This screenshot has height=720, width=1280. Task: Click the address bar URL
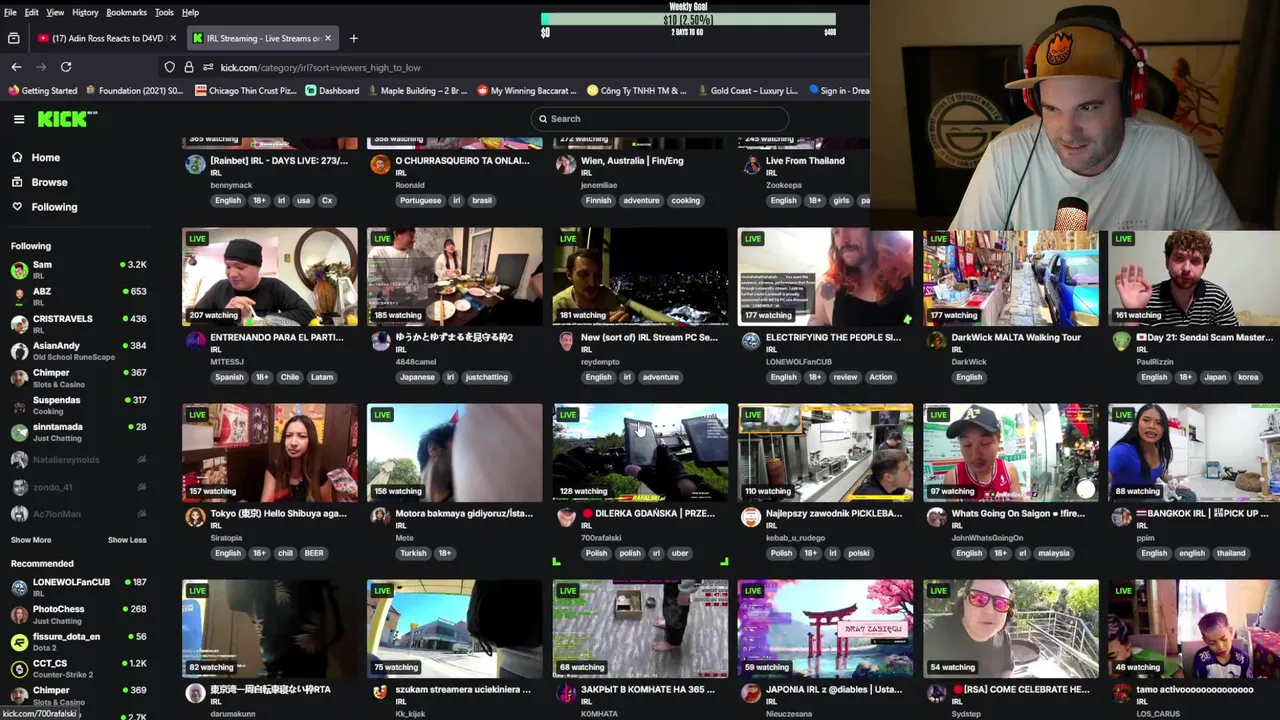tap(321, 68)
